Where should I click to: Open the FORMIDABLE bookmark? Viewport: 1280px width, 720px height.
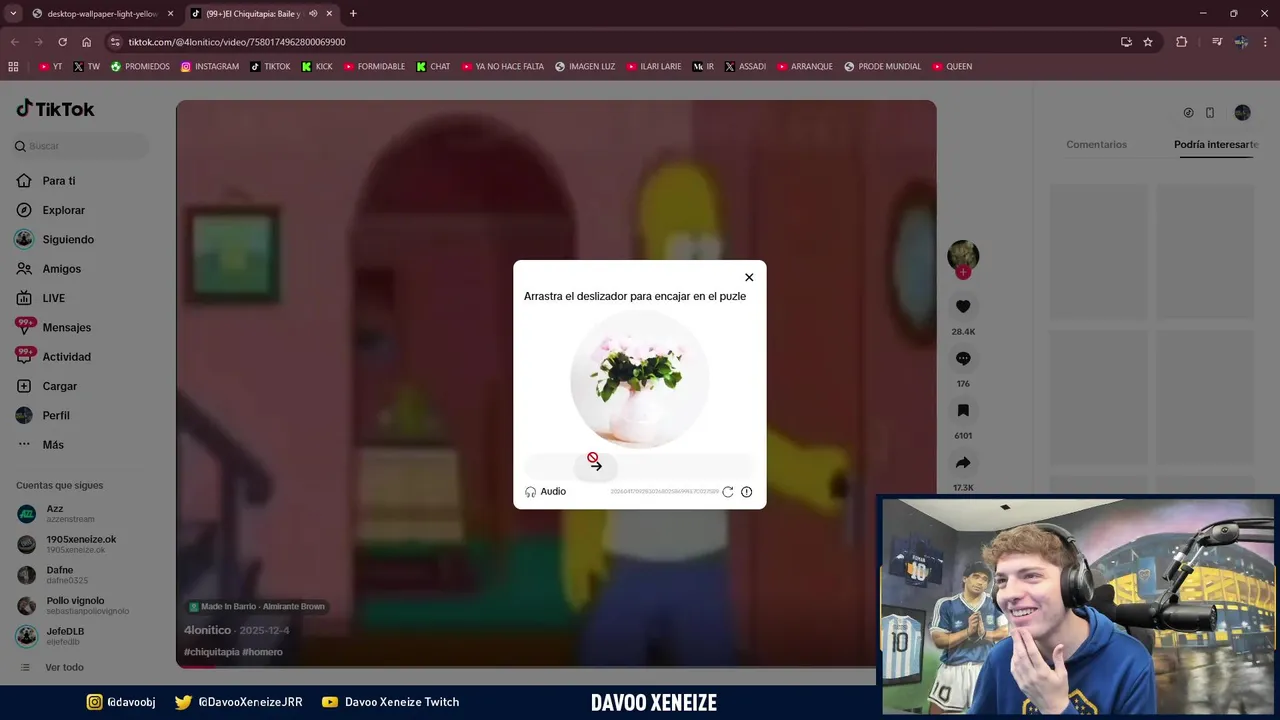click(374, 67)
